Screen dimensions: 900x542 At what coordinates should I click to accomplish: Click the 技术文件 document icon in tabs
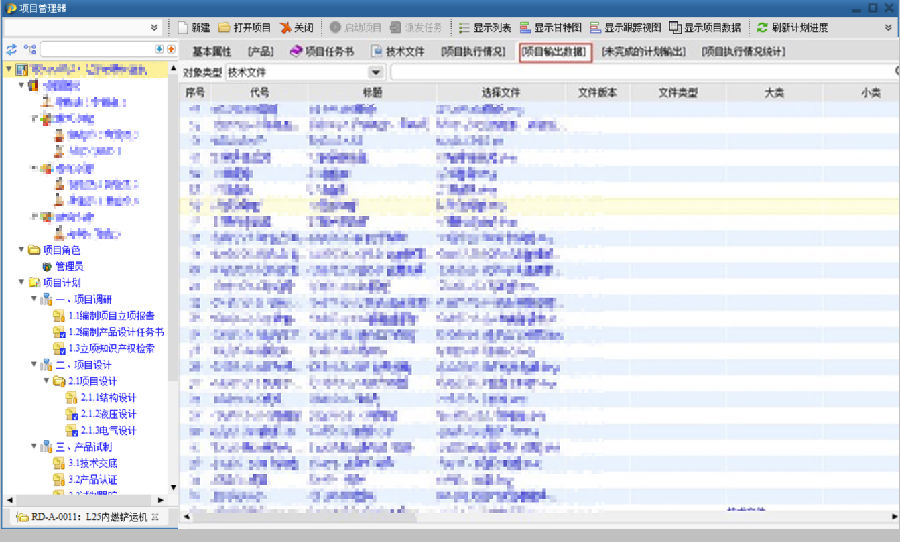point(377,51)
